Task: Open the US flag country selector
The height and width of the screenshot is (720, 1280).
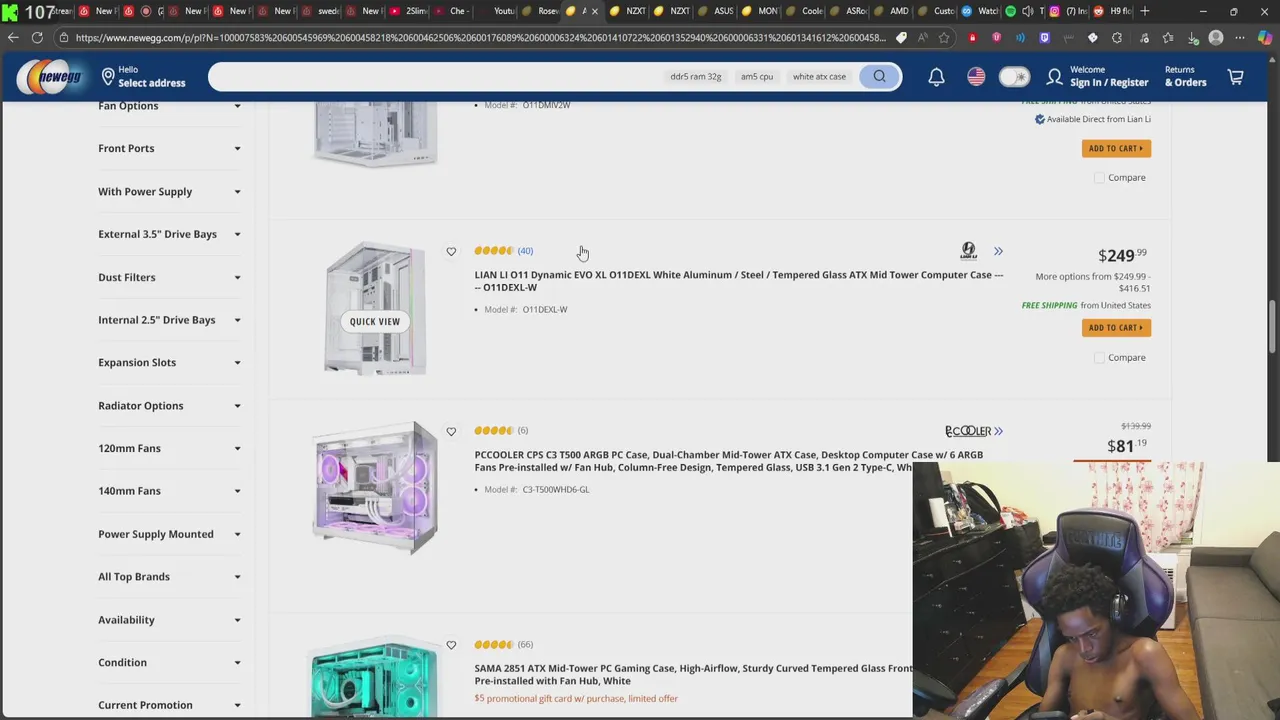Action: pyautogui.click(x=976, y=77)
